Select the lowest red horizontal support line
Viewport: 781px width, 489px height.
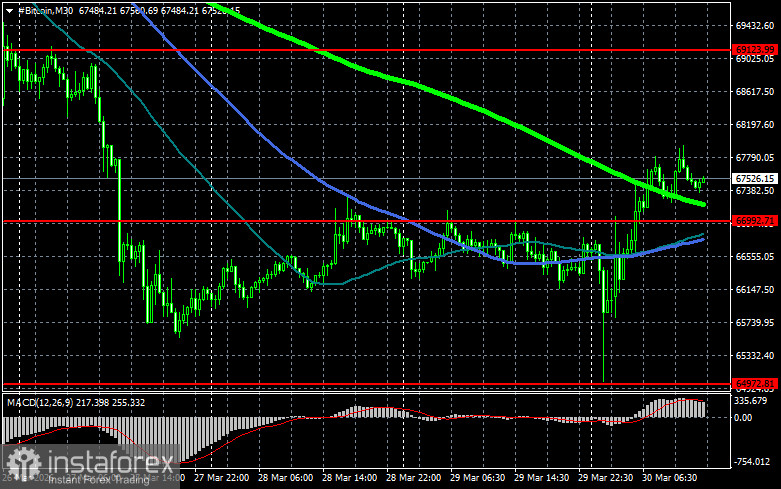pos(367,384)
